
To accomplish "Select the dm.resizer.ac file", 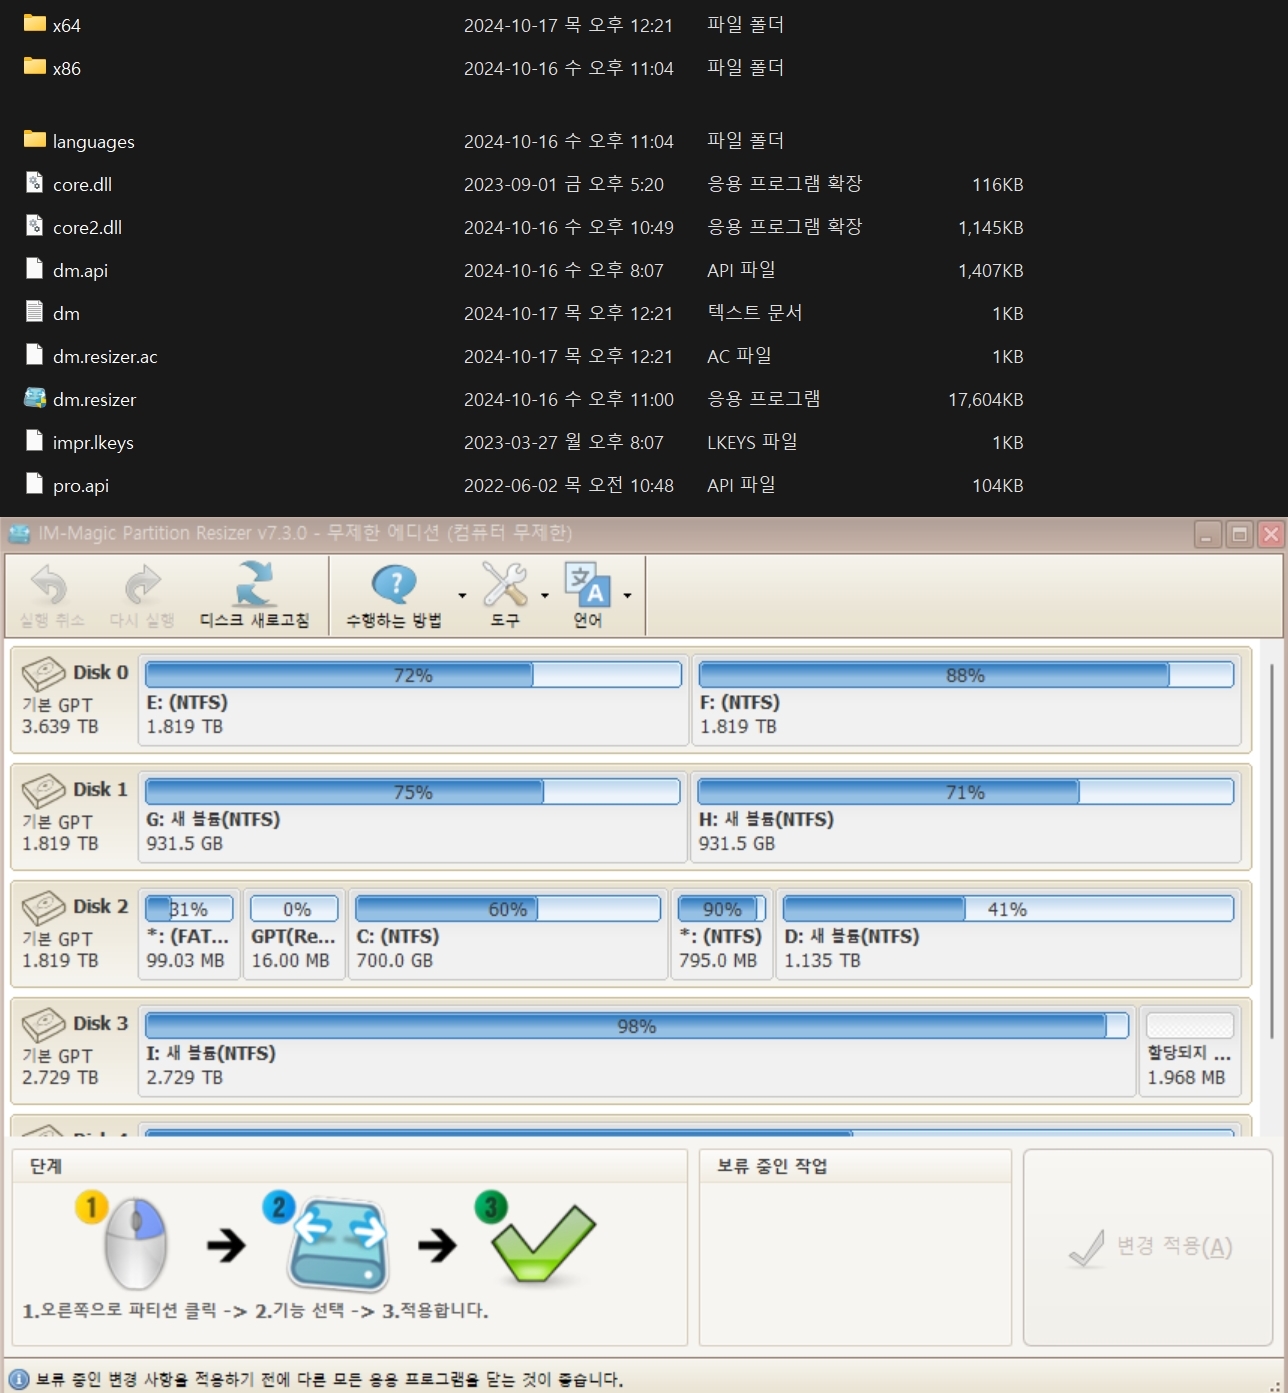I will coord(105,356).
